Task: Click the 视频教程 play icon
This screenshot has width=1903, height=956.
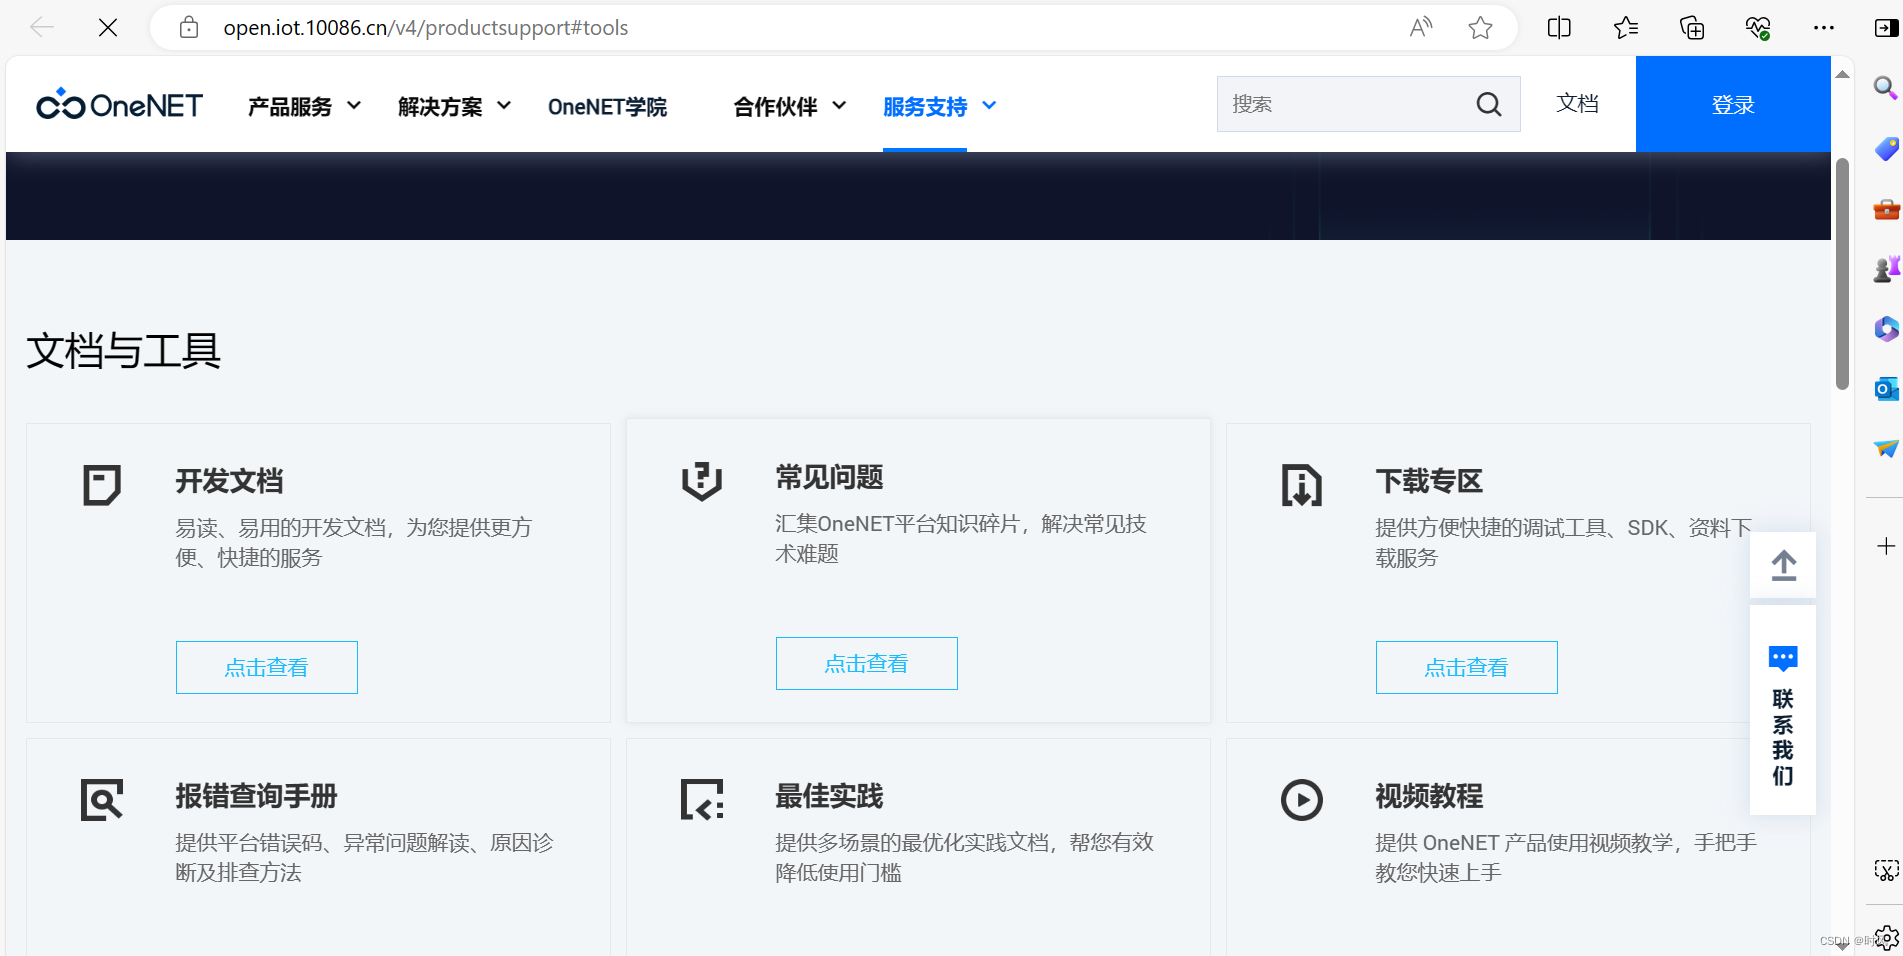Action: pyautogui.click(x=1301, y=800)
